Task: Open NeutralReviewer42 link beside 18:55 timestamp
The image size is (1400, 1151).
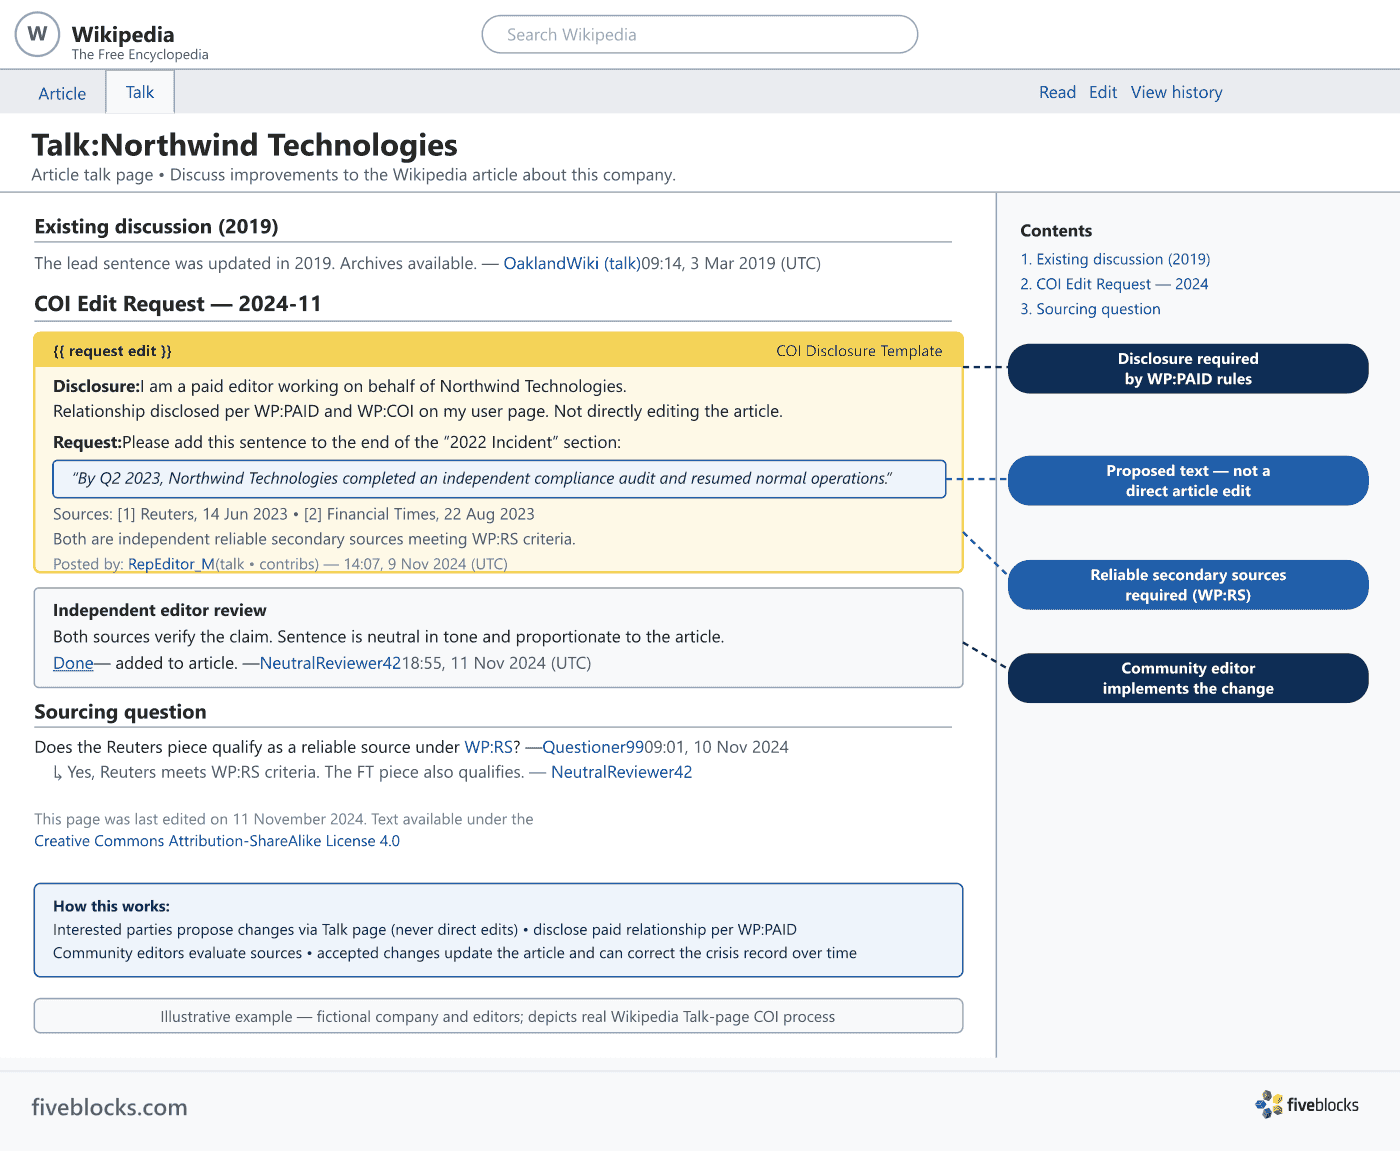Action: 330,663
